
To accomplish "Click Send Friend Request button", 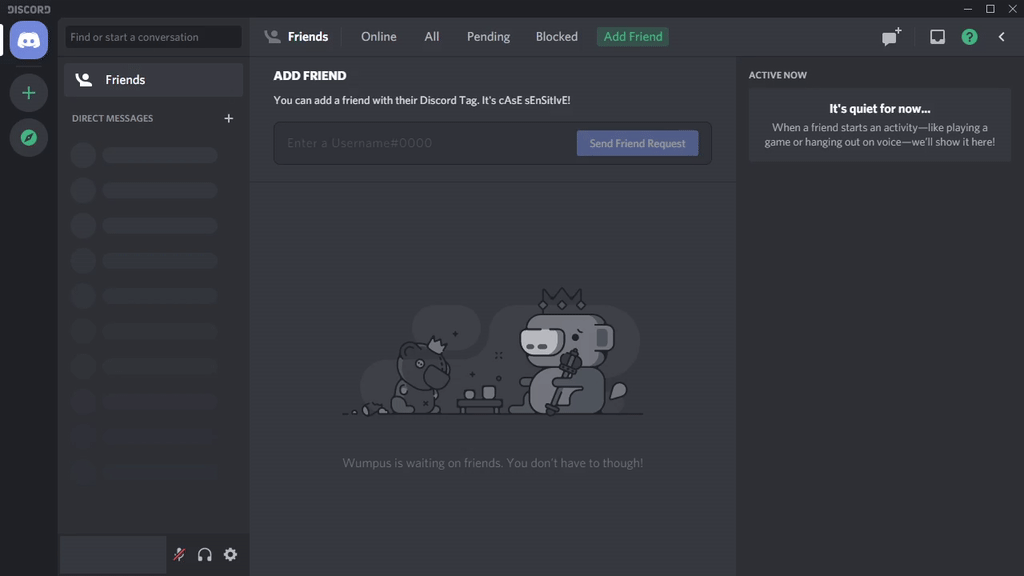I will (637, 143).
